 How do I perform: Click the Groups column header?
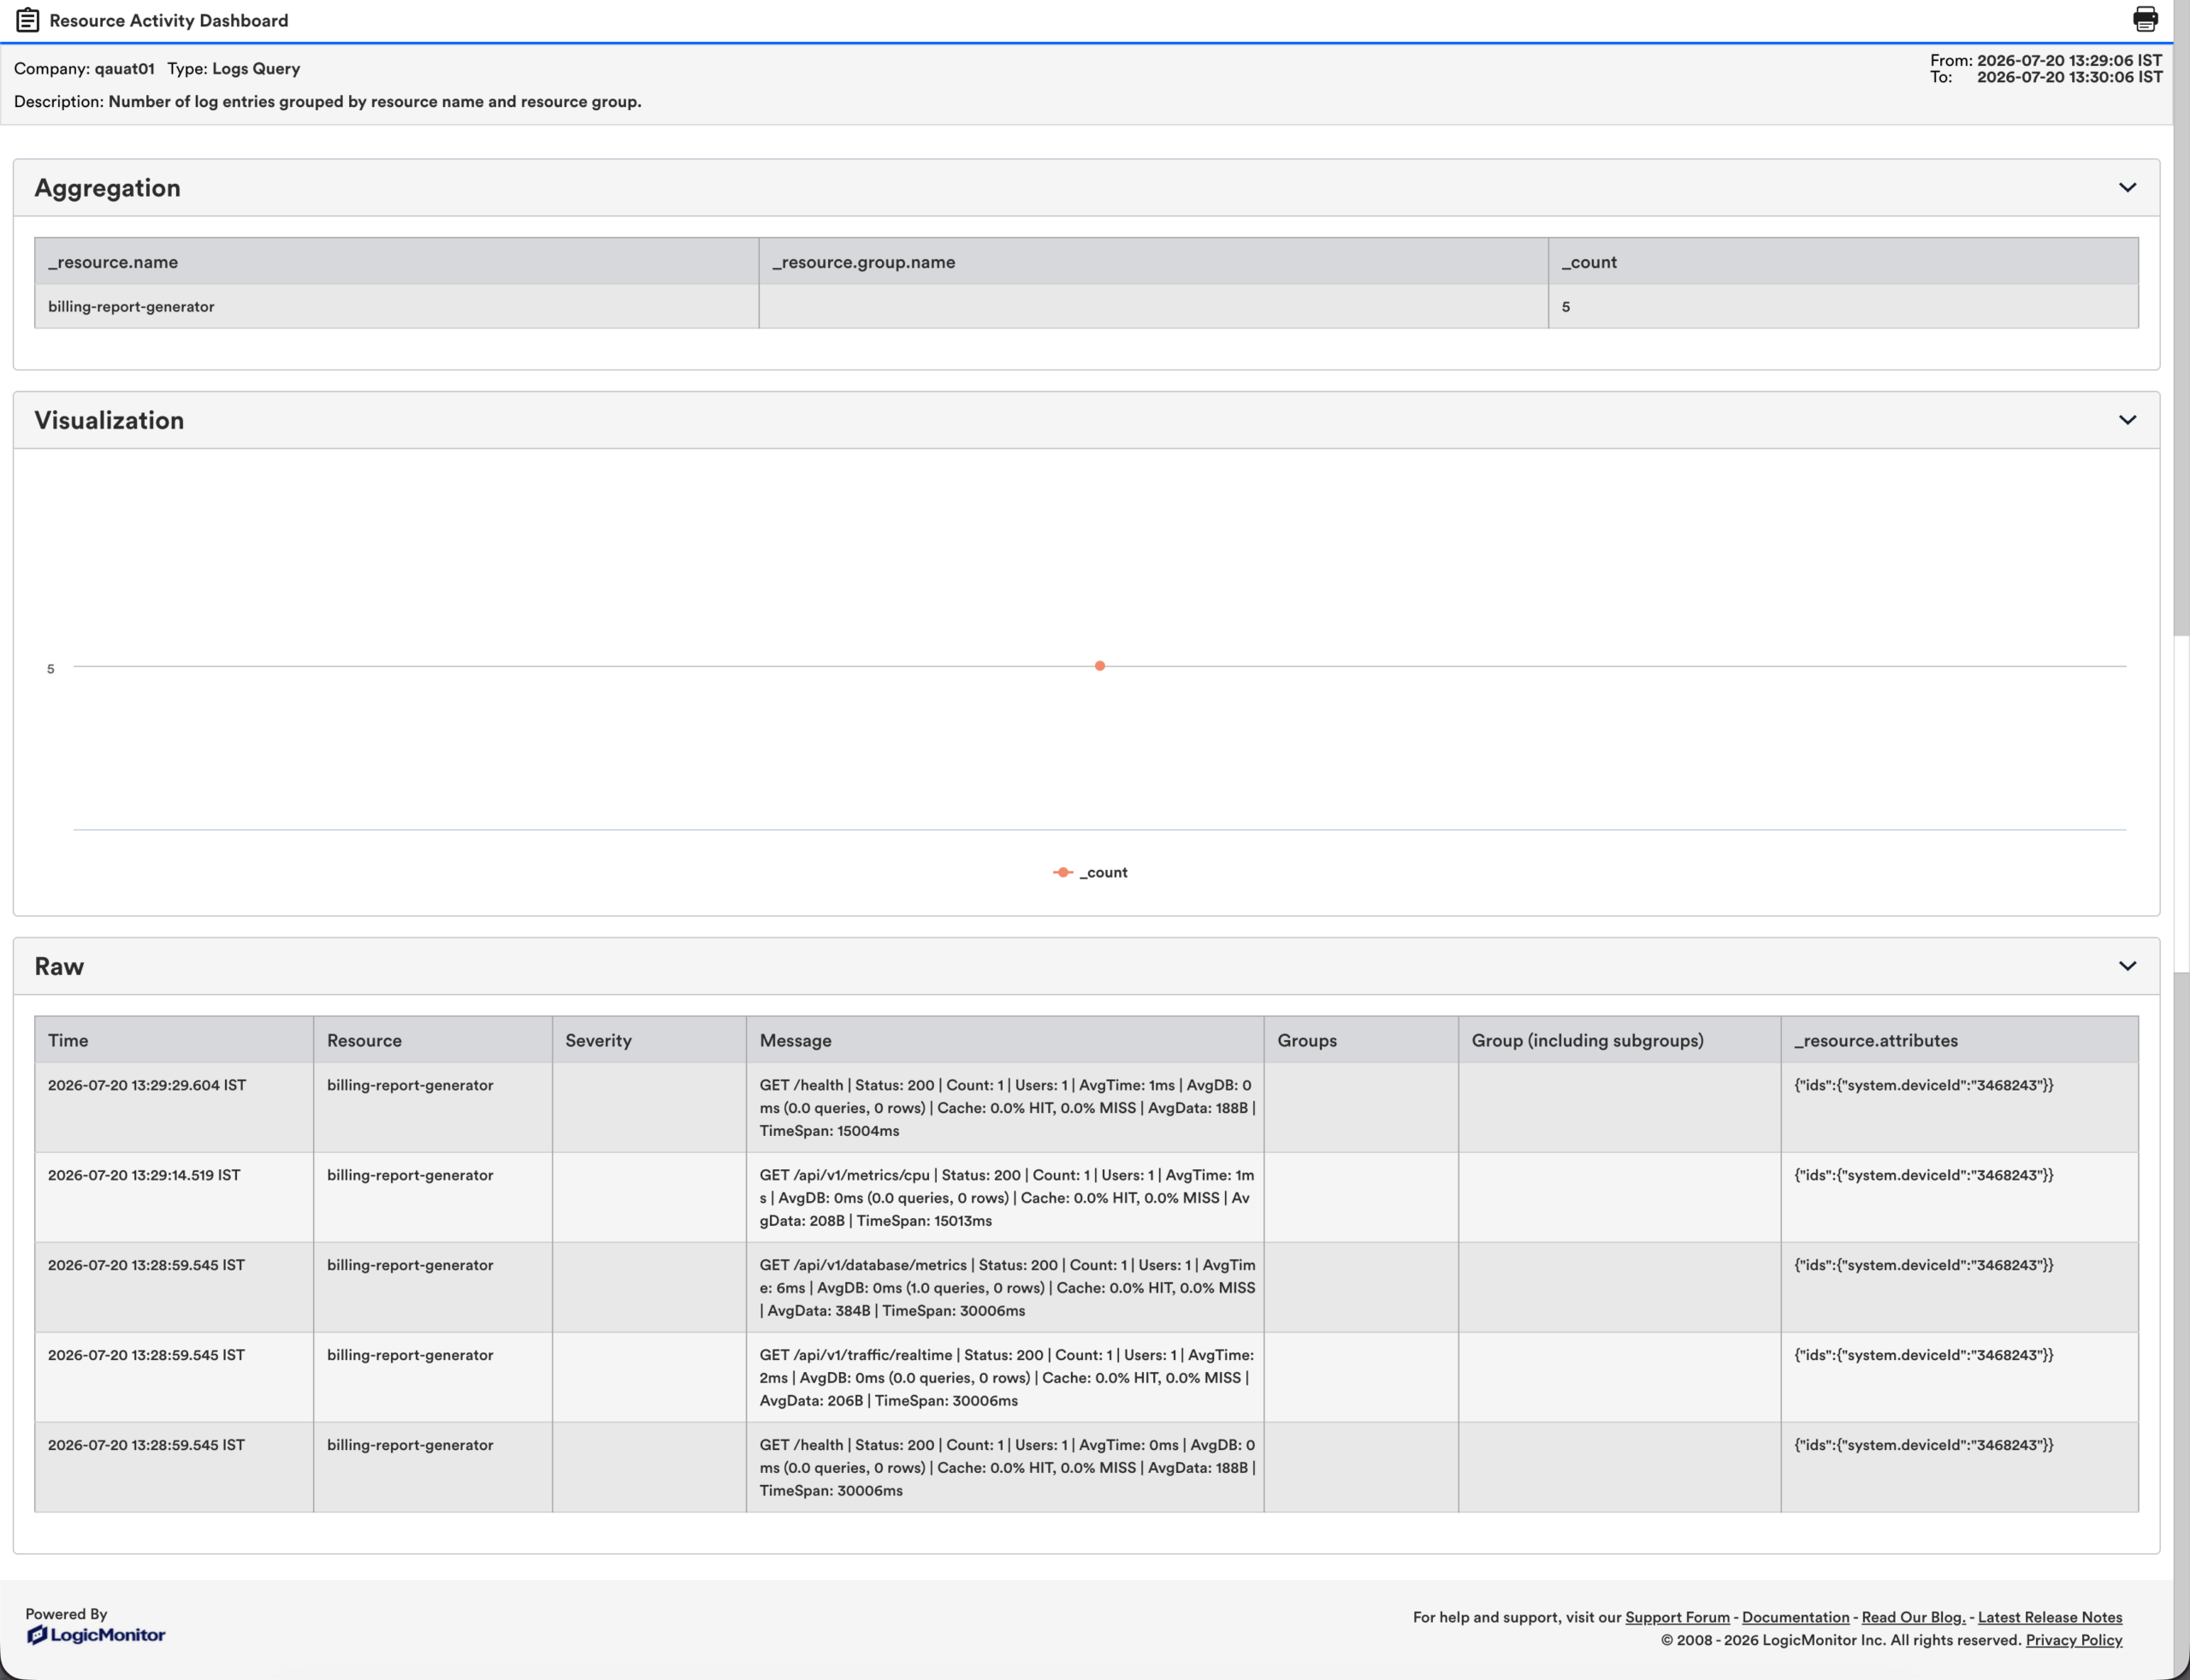[1361, 1040]
